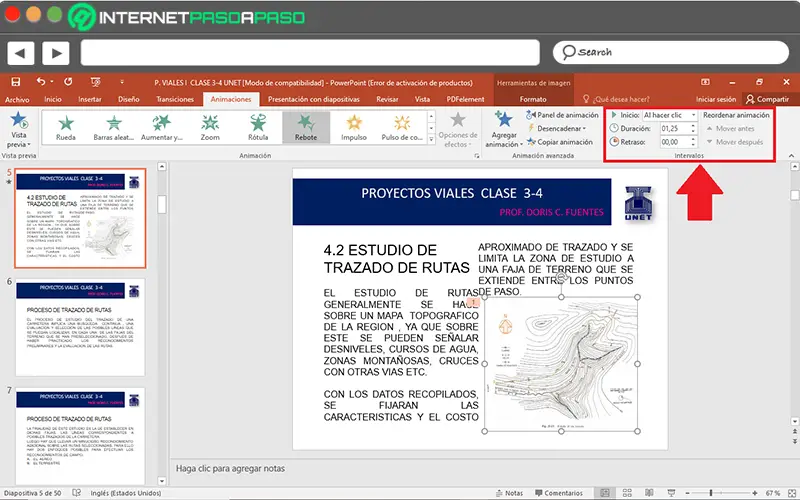800x500 pixels.
Task: Switch to Presentación con diapositivas tab
Action: point(314,99)
